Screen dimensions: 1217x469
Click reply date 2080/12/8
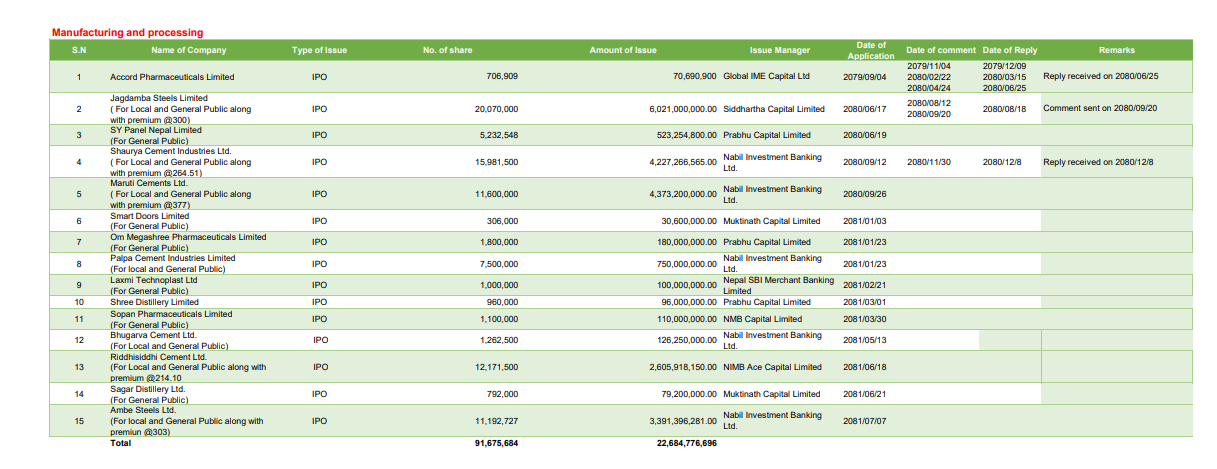pos(1002,162)
